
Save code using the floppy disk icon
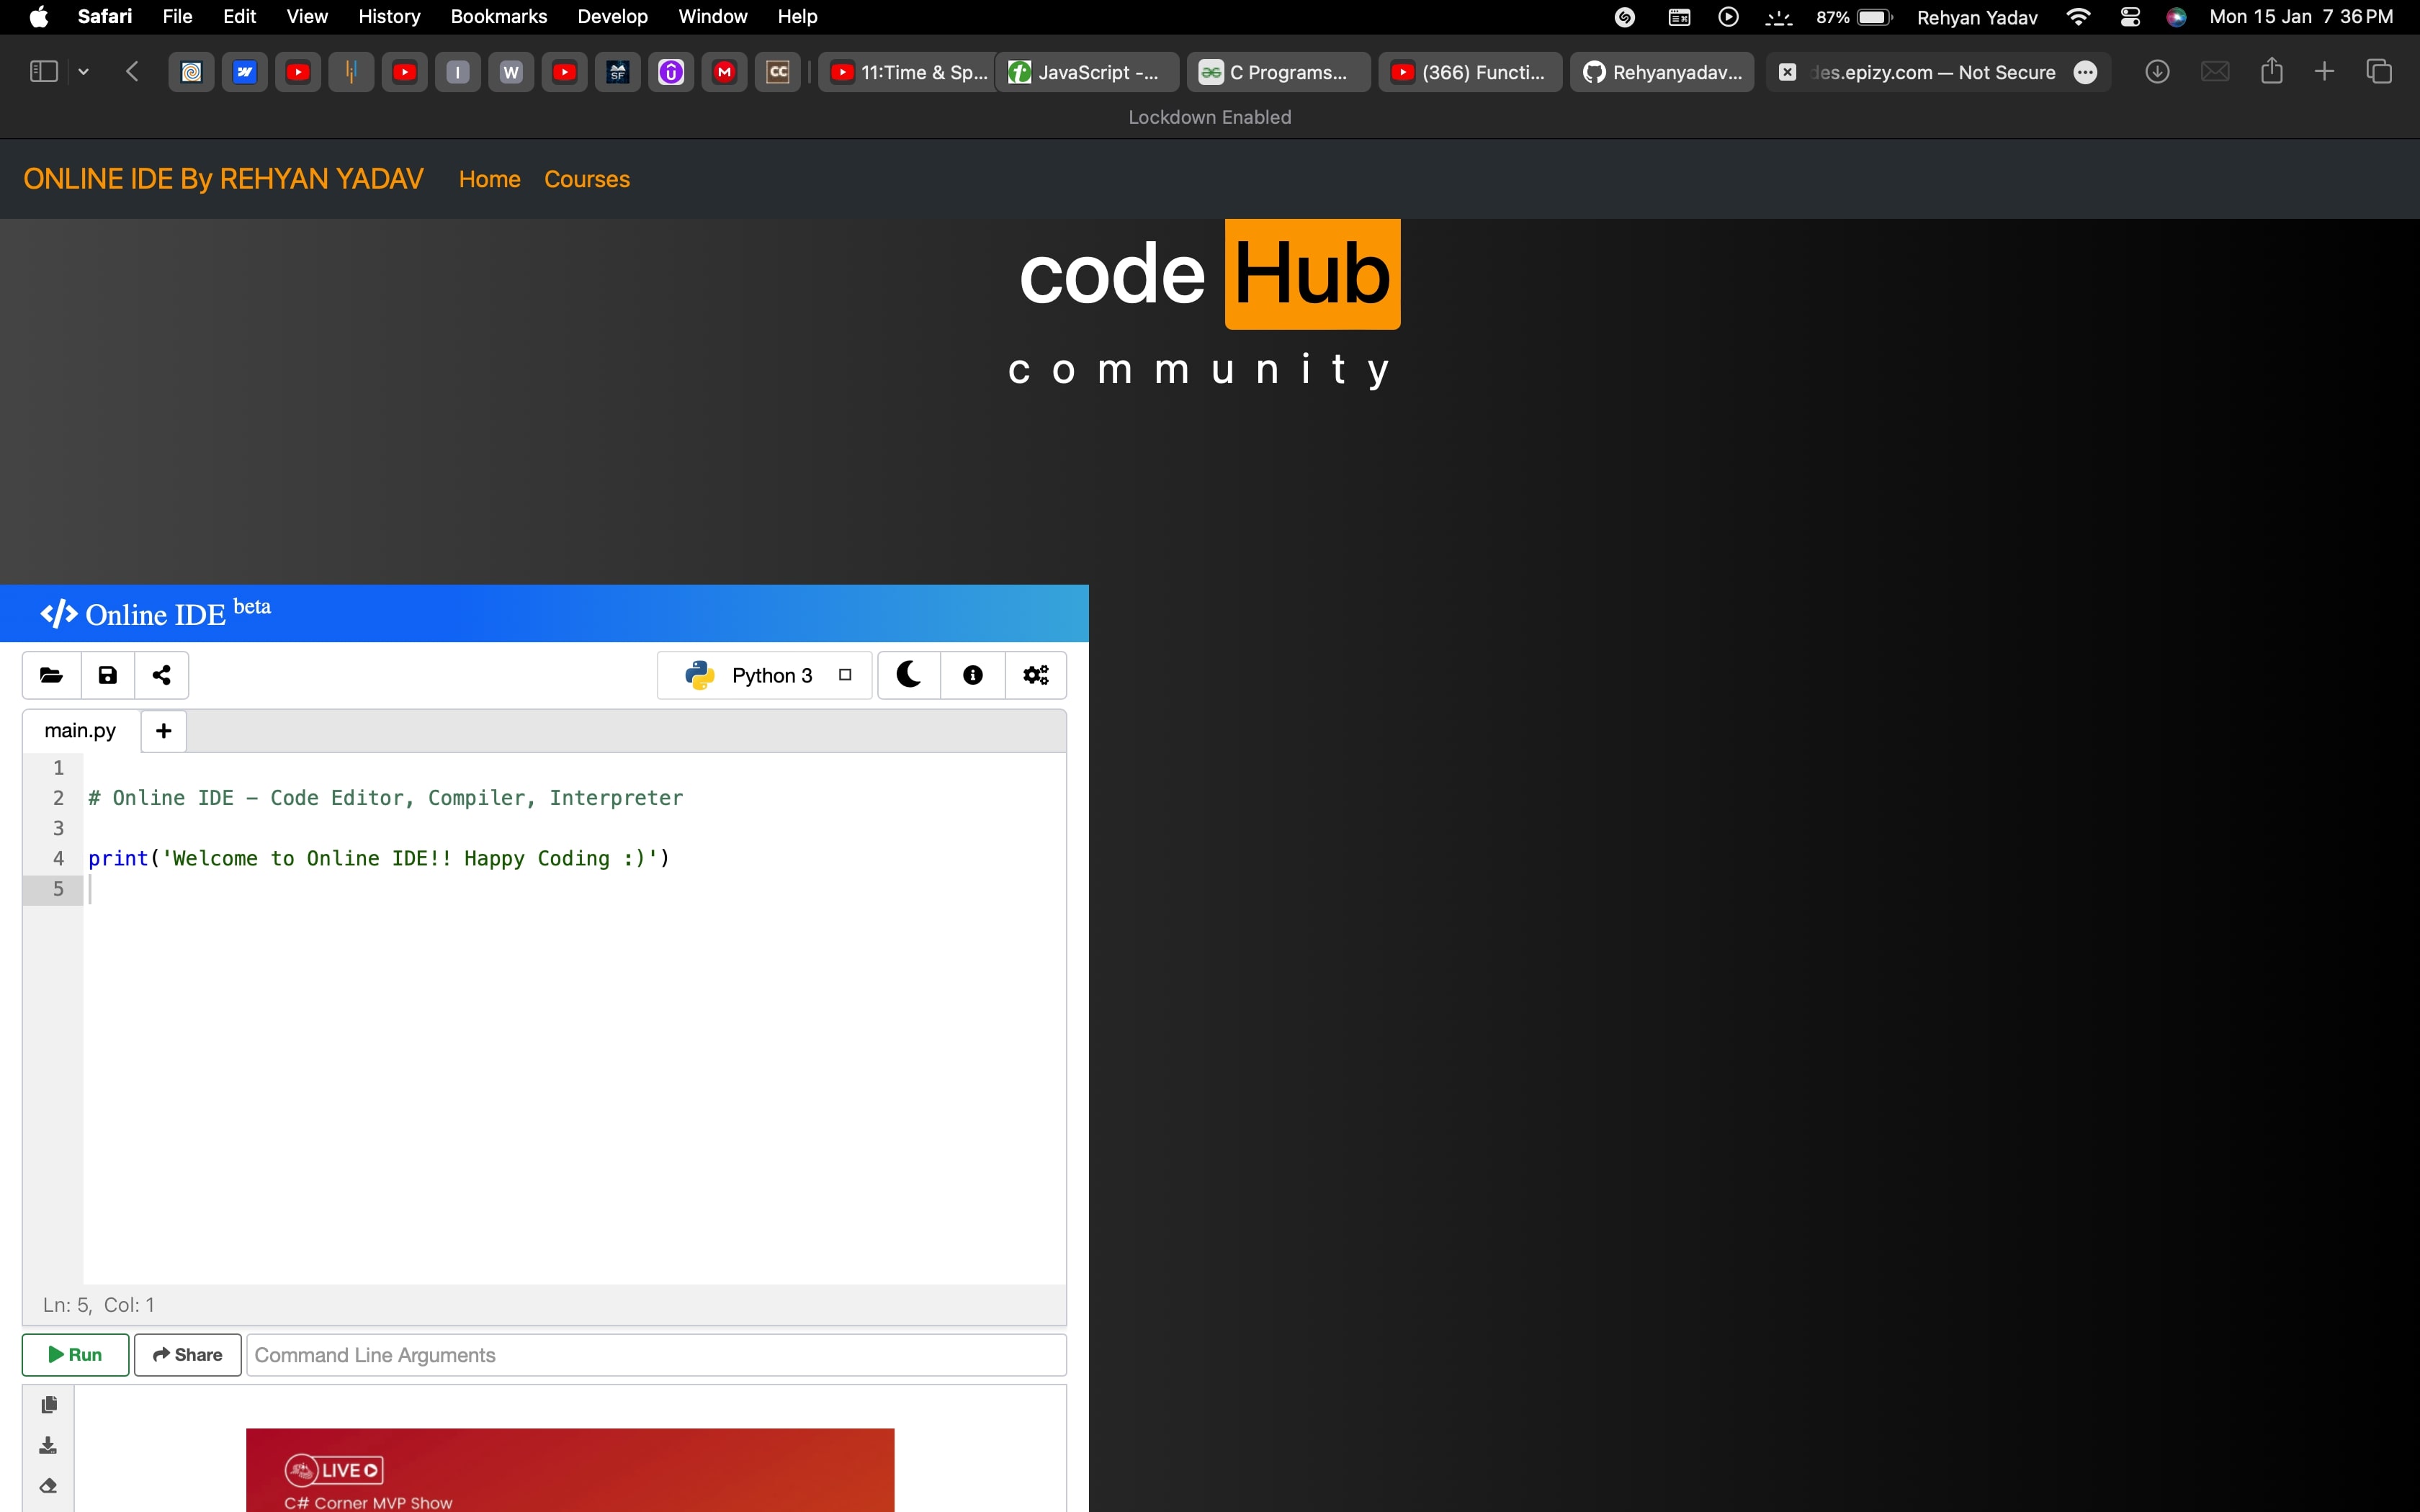tap(107, 675)
